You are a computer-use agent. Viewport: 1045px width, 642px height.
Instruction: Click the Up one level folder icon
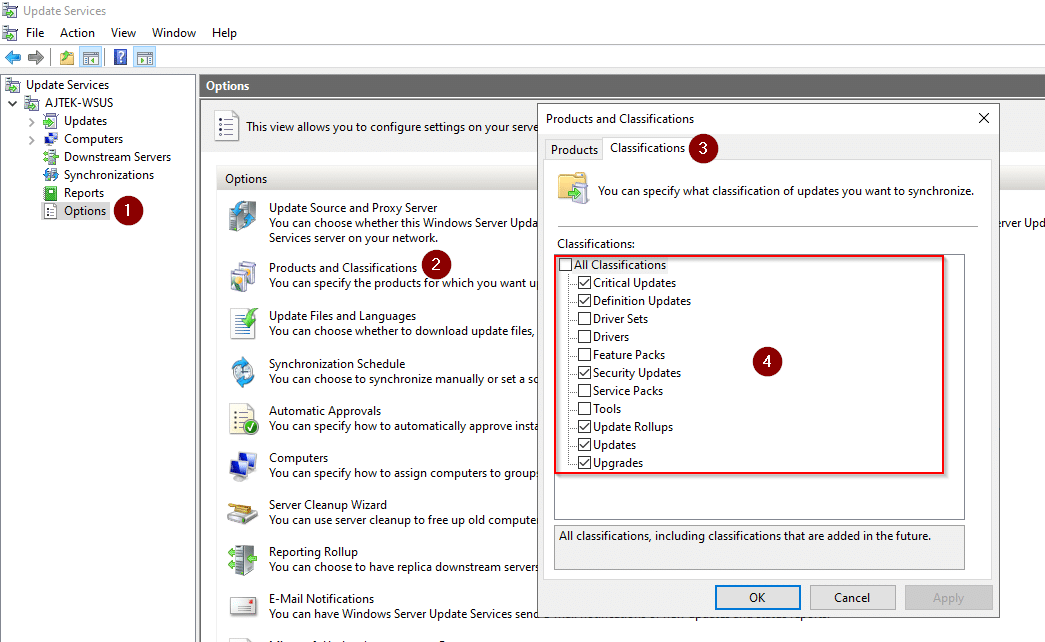point(67,57)
